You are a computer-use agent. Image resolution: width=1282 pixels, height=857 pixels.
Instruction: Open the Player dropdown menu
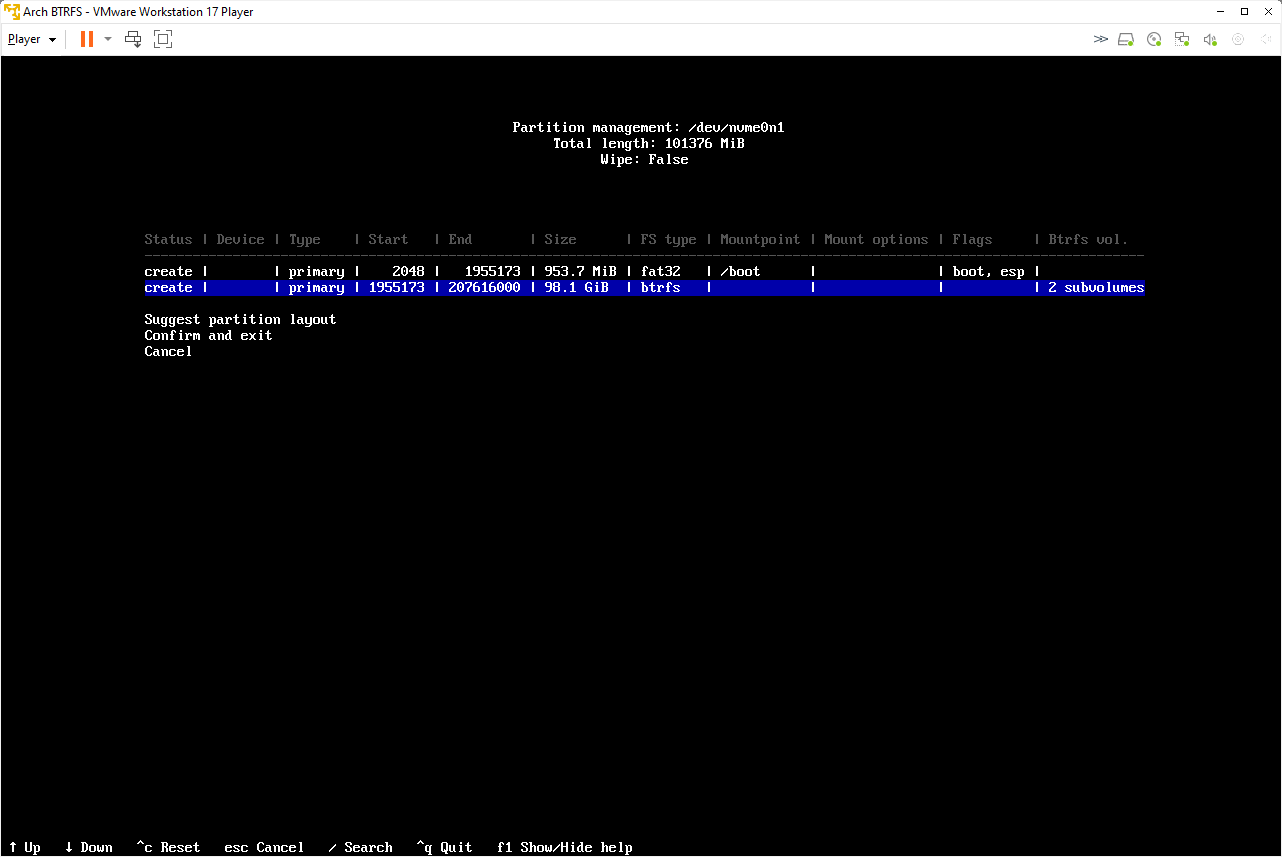point(32,39)
